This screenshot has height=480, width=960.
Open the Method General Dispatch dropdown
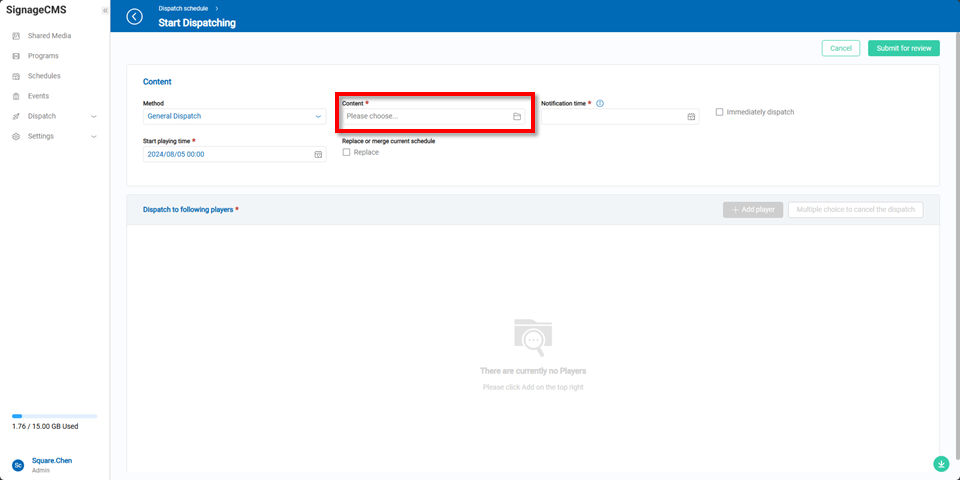(x=234, y=117)
